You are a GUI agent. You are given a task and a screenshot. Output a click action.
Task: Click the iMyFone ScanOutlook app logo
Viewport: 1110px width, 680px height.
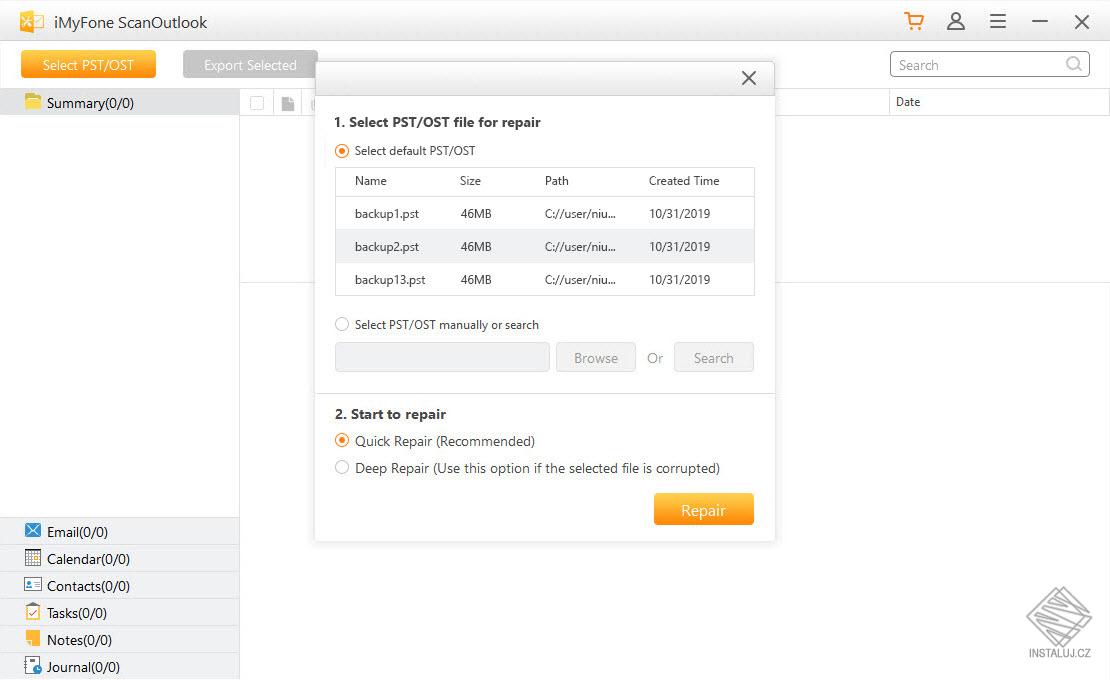coord(31,22)
